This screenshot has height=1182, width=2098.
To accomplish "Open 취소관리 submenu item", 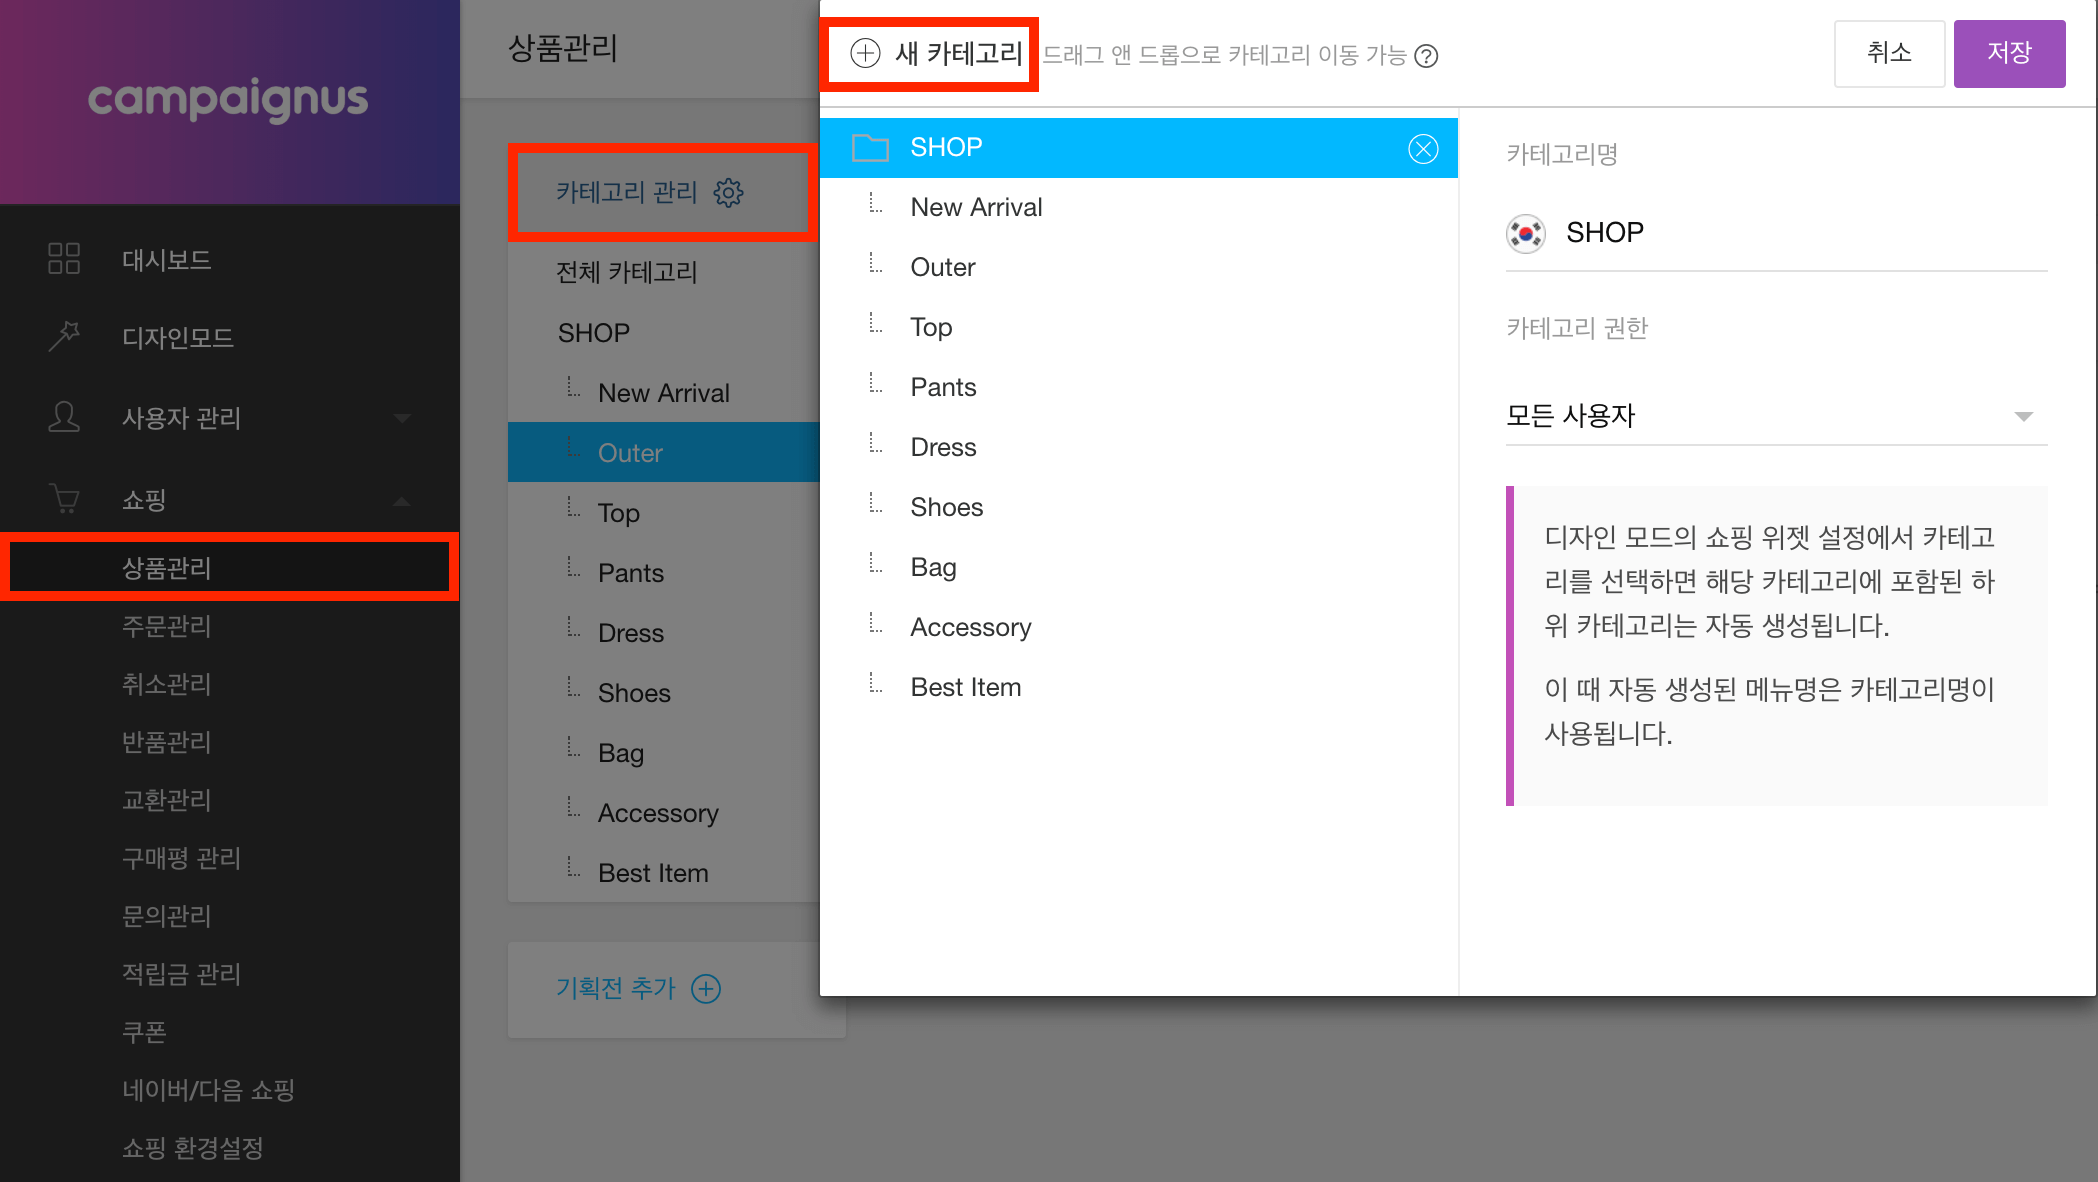I will click(x=167, y=684).
